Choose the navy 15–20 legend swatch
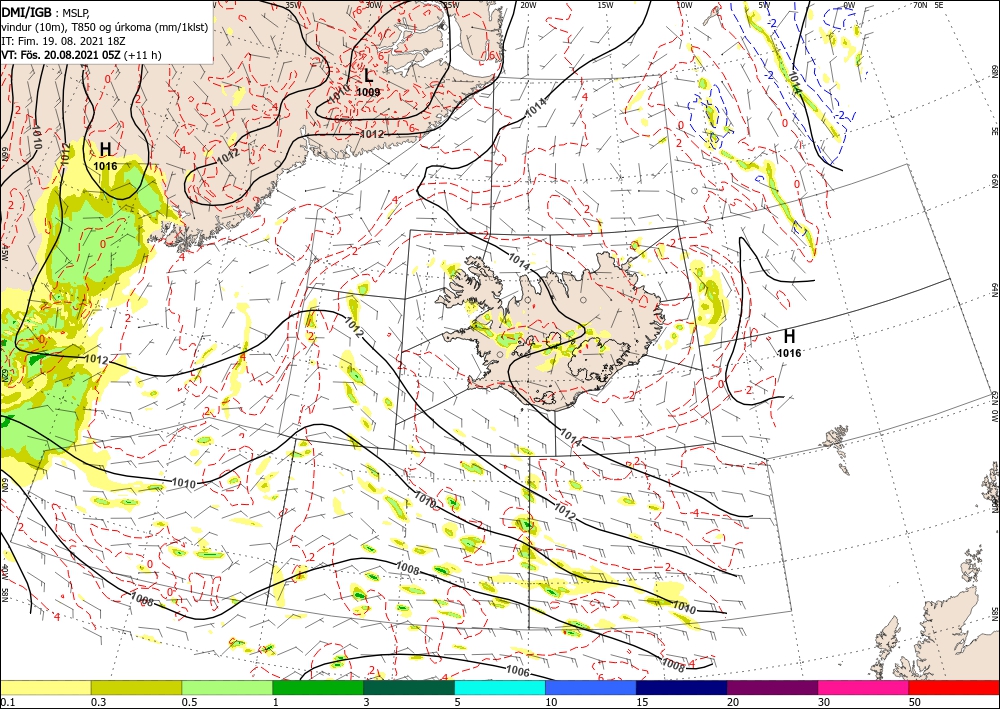 (682, 688)
